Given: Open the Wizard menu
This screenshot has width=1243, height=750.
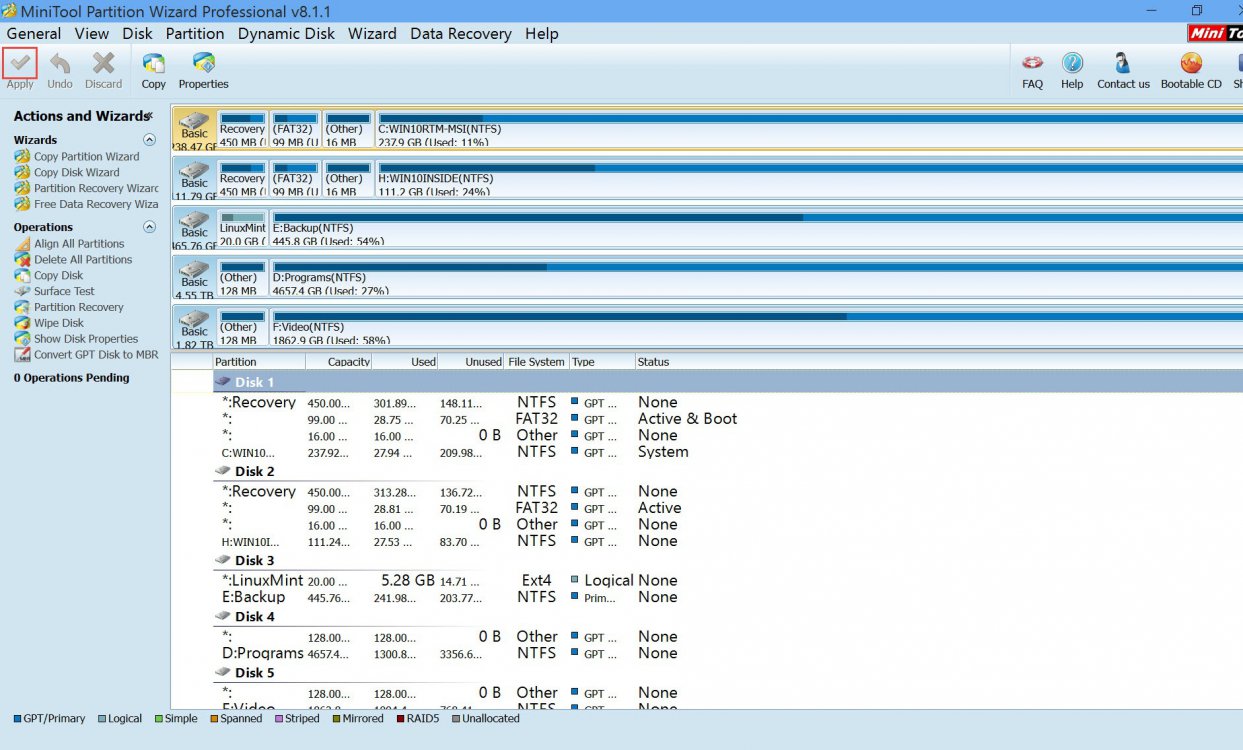Looking at the screenshot, I should (372, 33).
